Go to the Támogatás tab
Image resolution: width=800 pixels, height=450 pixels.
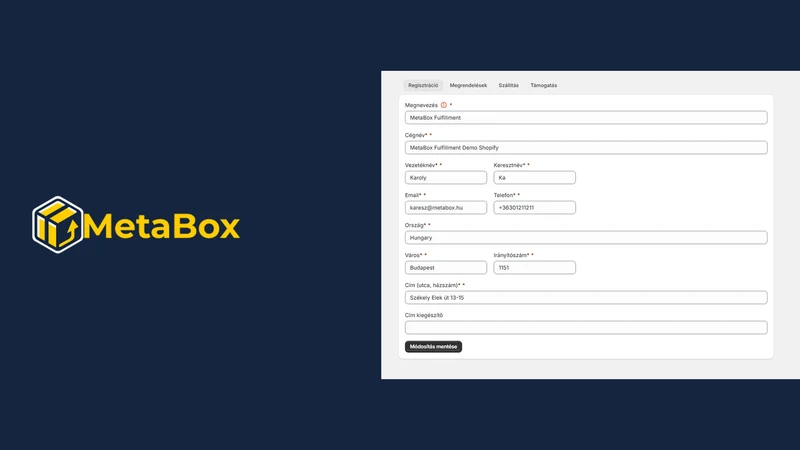543,85
